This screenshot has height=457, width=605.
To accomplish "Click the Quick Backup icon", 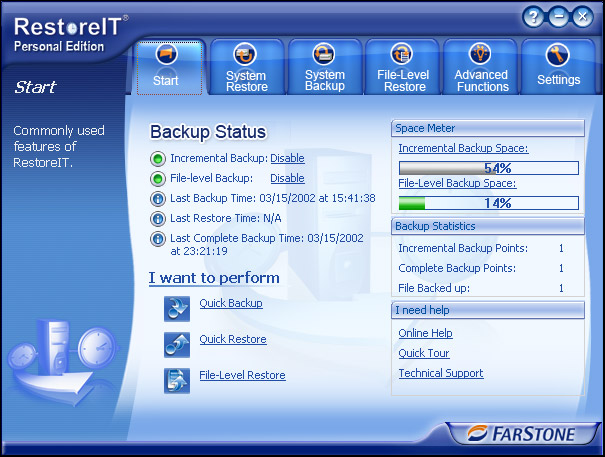I will [x=177, y=307].
